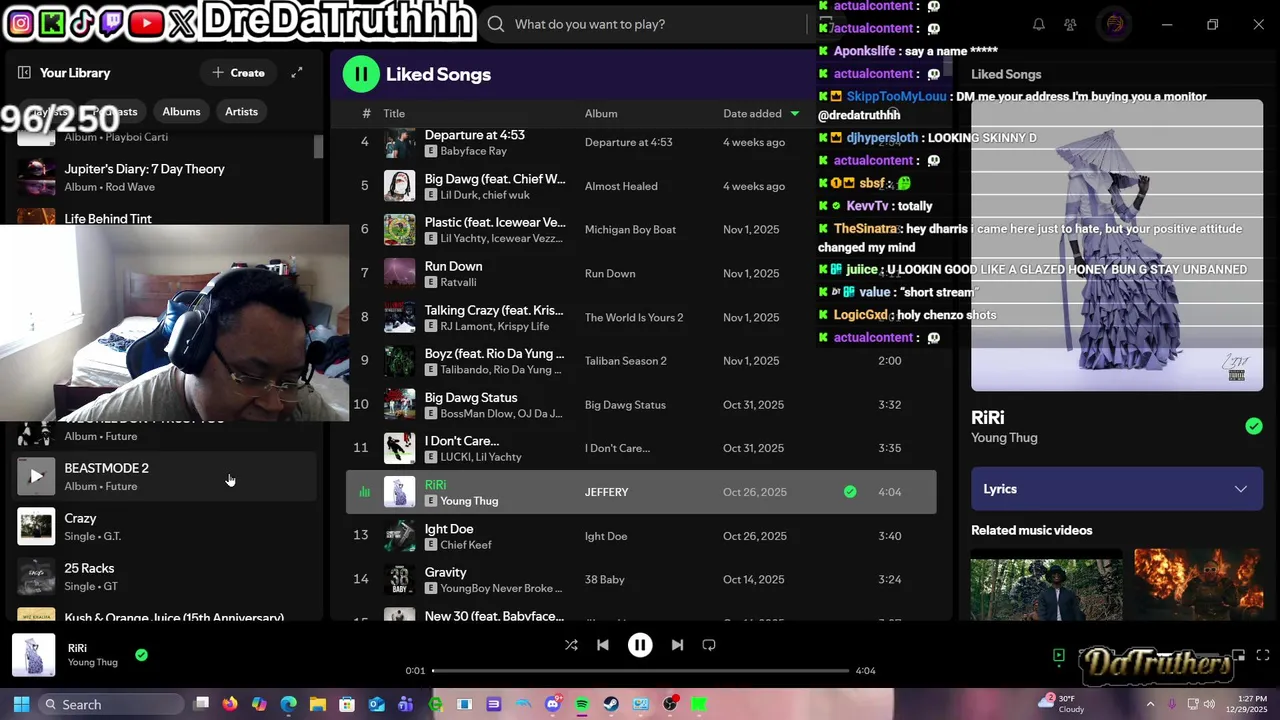
Task: Open full screen player view
Action: [1262, 656]
